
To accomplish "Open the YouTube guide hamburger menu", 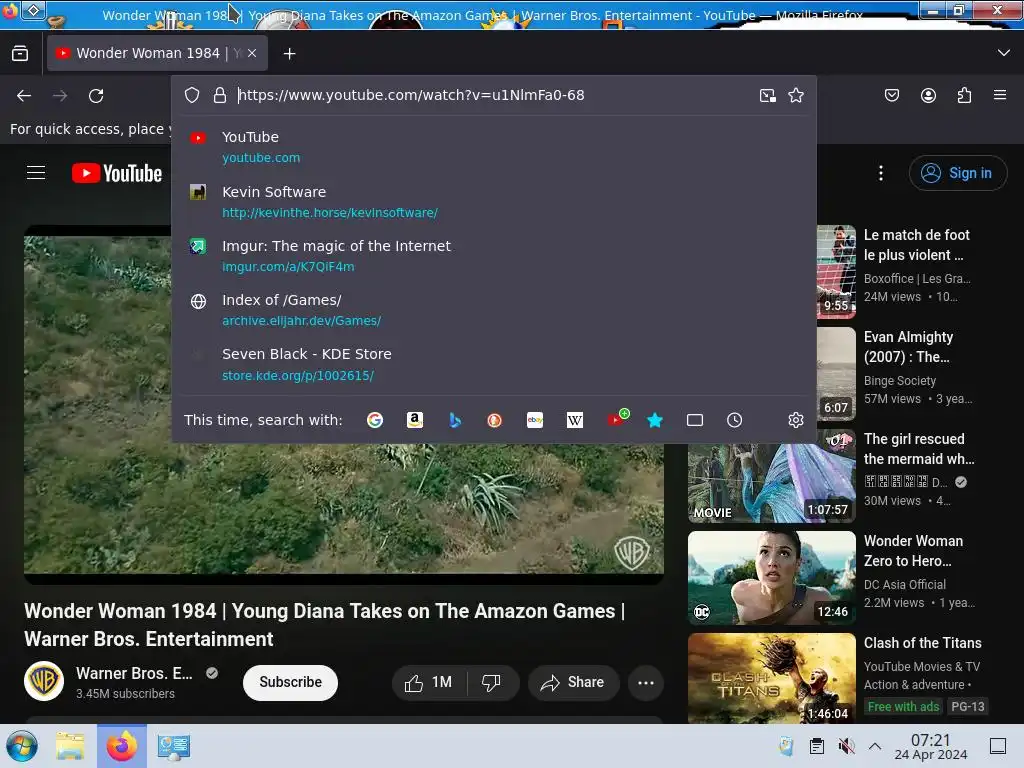I will coord(36,173).
